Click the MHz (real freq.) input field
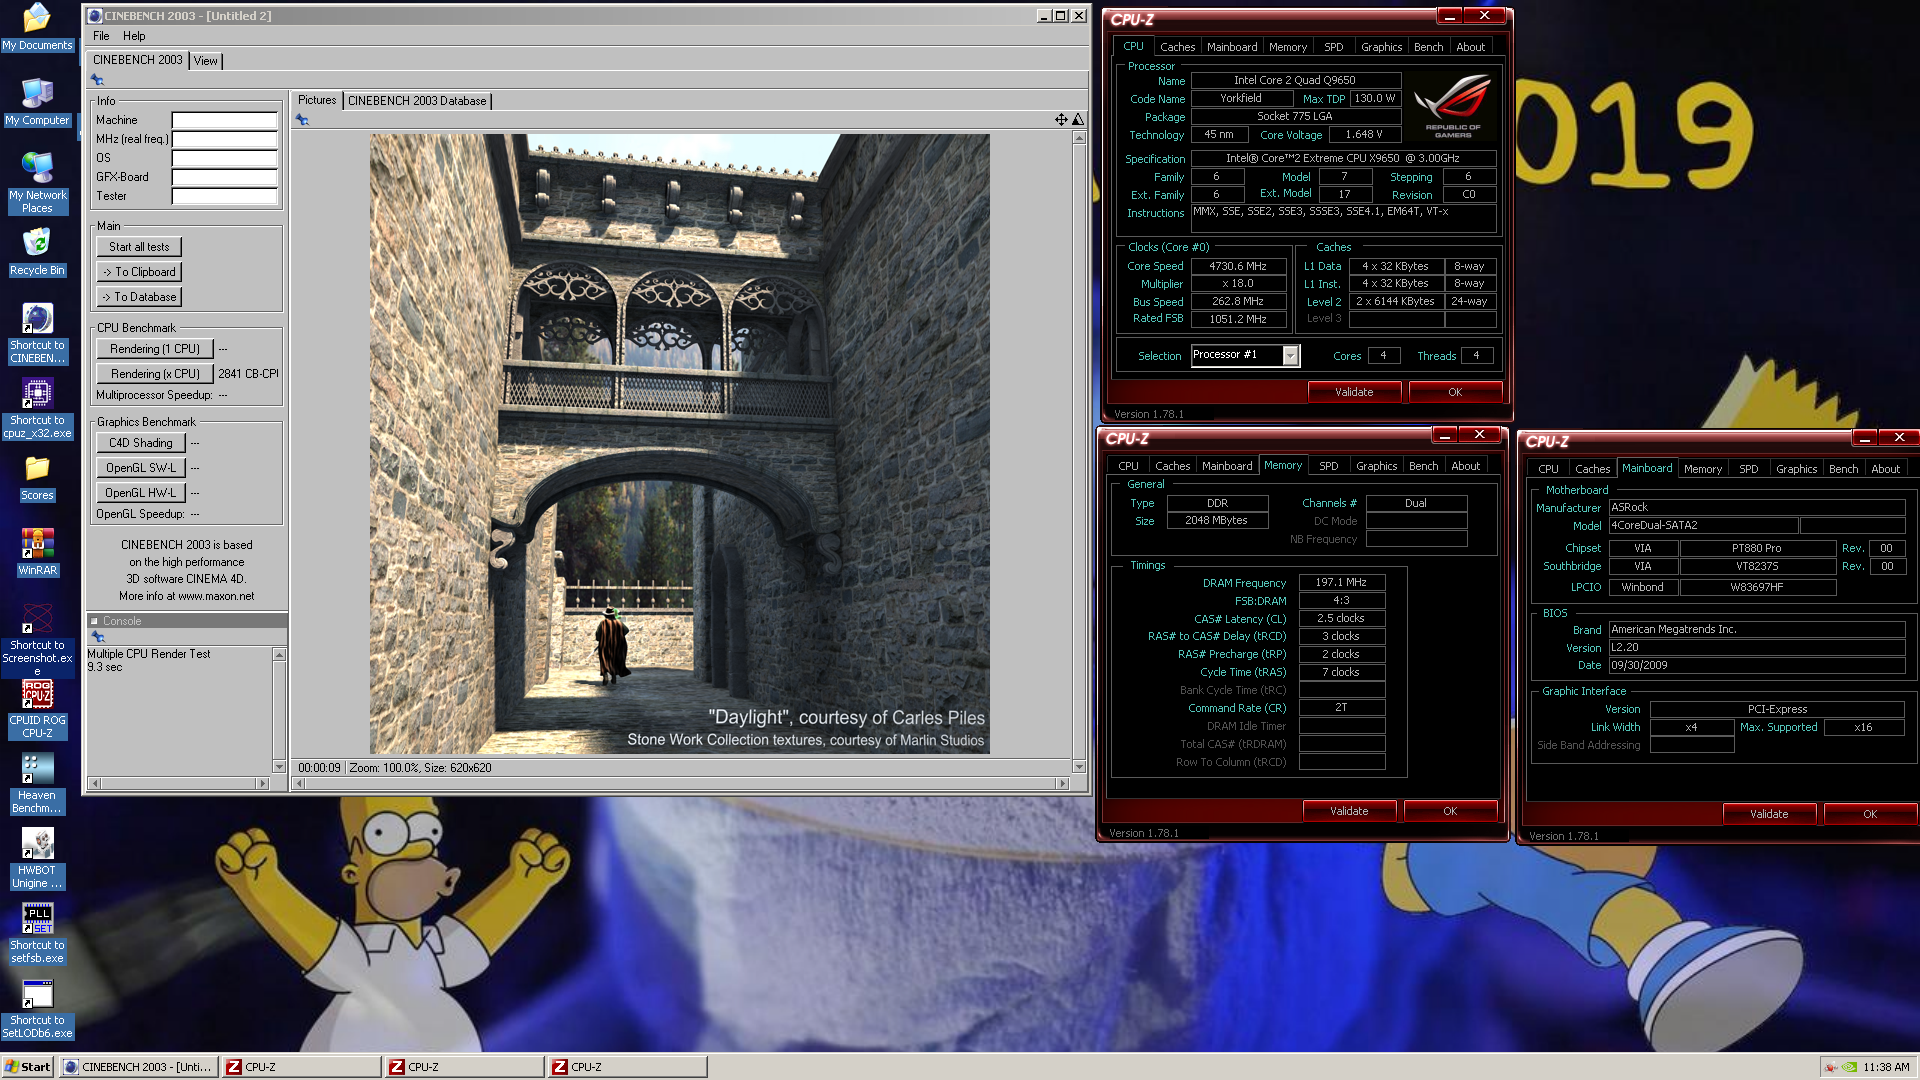 [224, 139]
